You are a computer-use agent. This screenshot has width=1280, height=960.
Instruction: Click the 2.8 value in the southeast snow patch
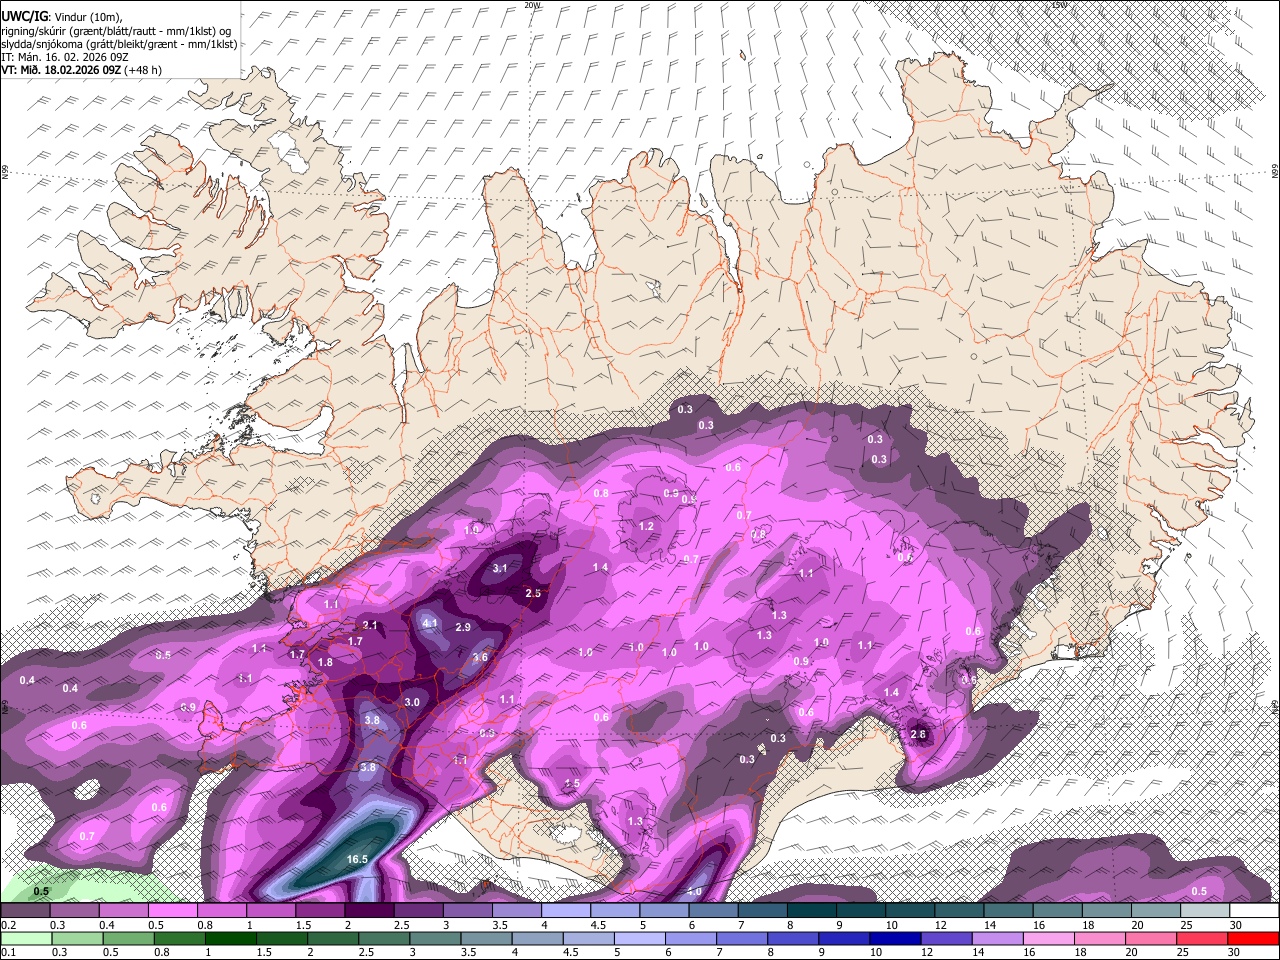(x=919, y=735)
